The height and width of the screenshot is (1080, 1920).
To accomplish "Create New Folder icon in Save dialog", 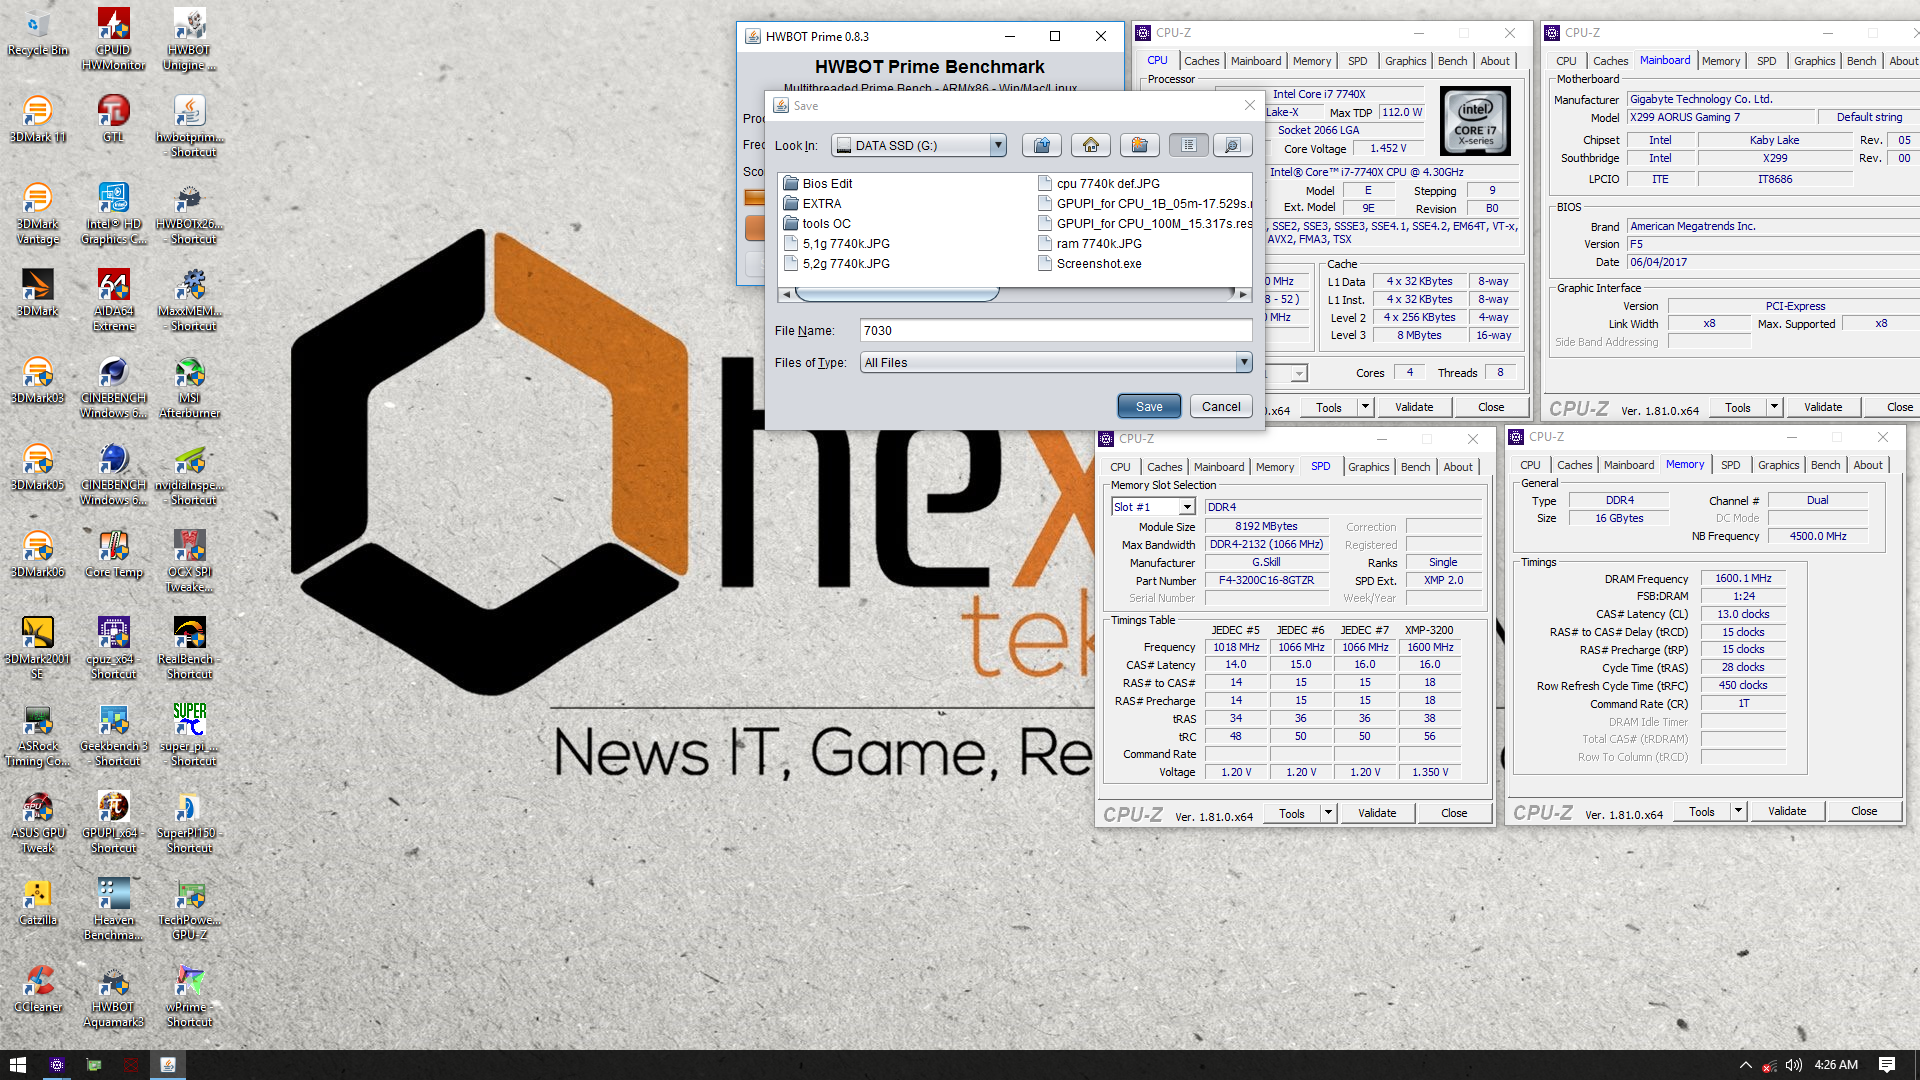I will pyautogui.click(x=1139, y=145).
